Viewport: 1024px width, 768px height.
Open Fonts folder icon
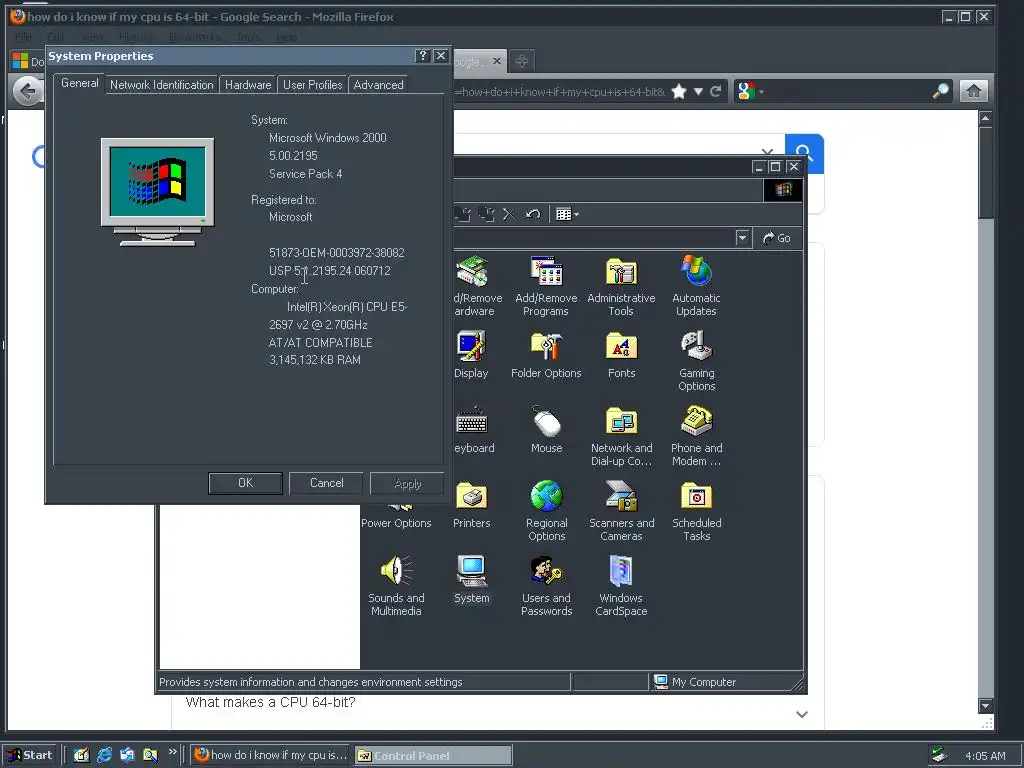[x=621, y=355]
